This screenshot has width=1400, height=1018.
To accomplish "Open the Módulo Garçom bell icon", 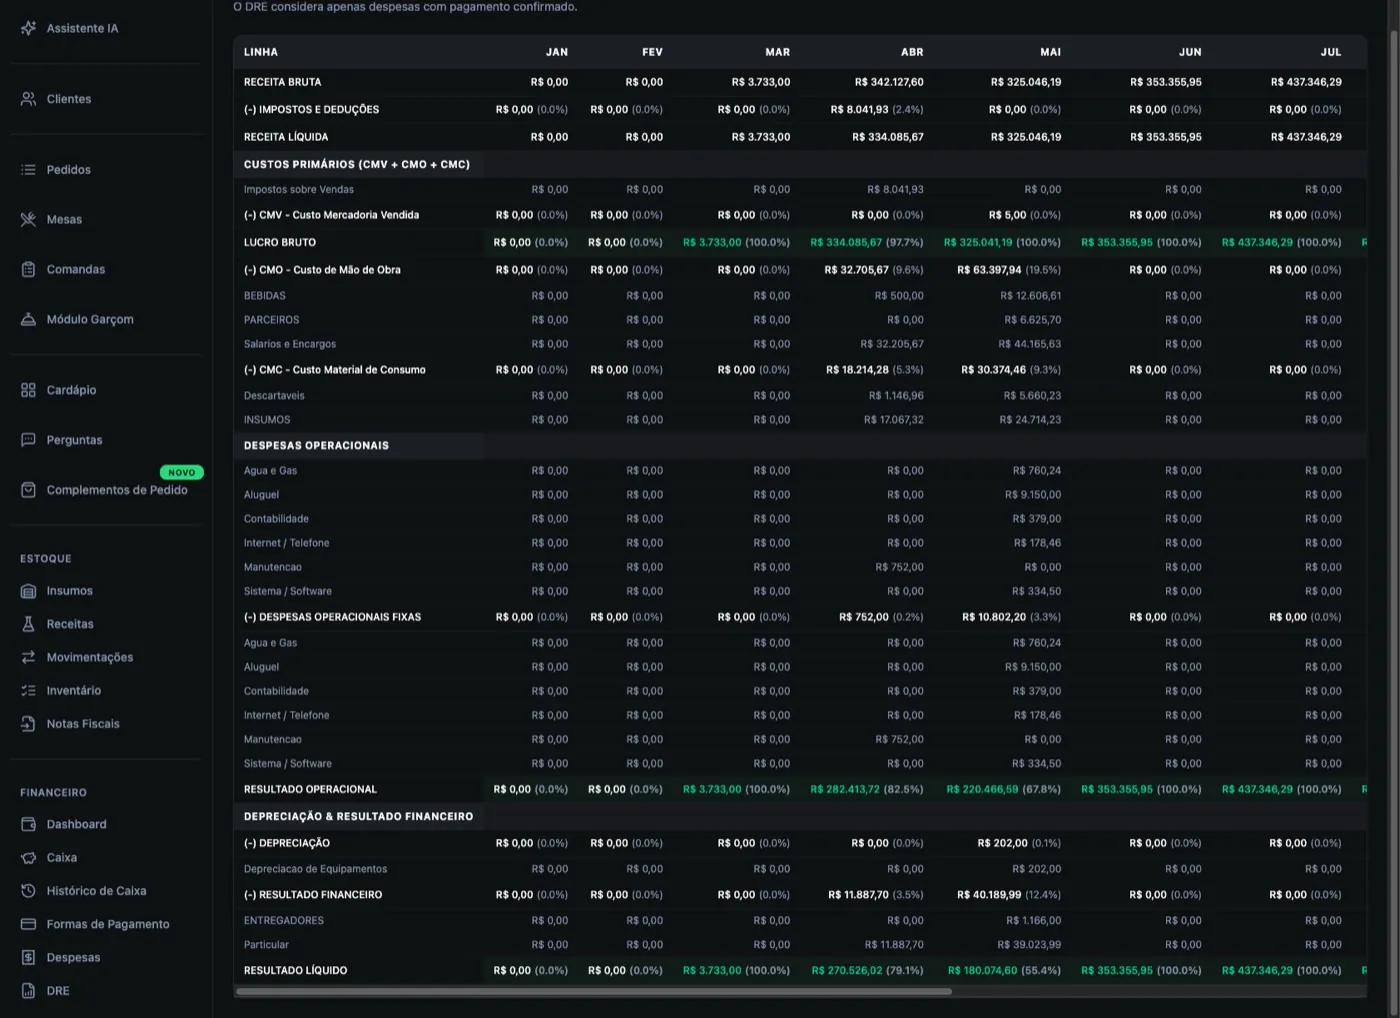I will 28,320.
